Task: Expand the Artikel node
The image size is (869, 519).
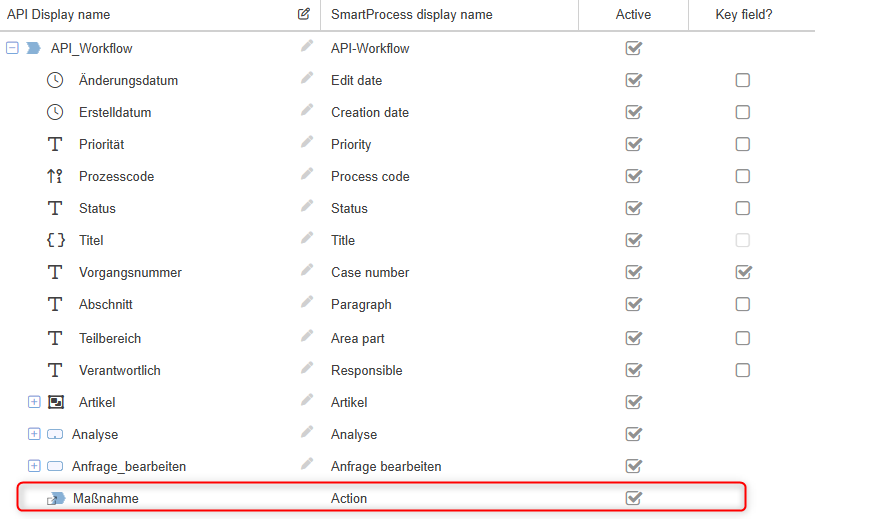Action: click(x=34, y=402)
